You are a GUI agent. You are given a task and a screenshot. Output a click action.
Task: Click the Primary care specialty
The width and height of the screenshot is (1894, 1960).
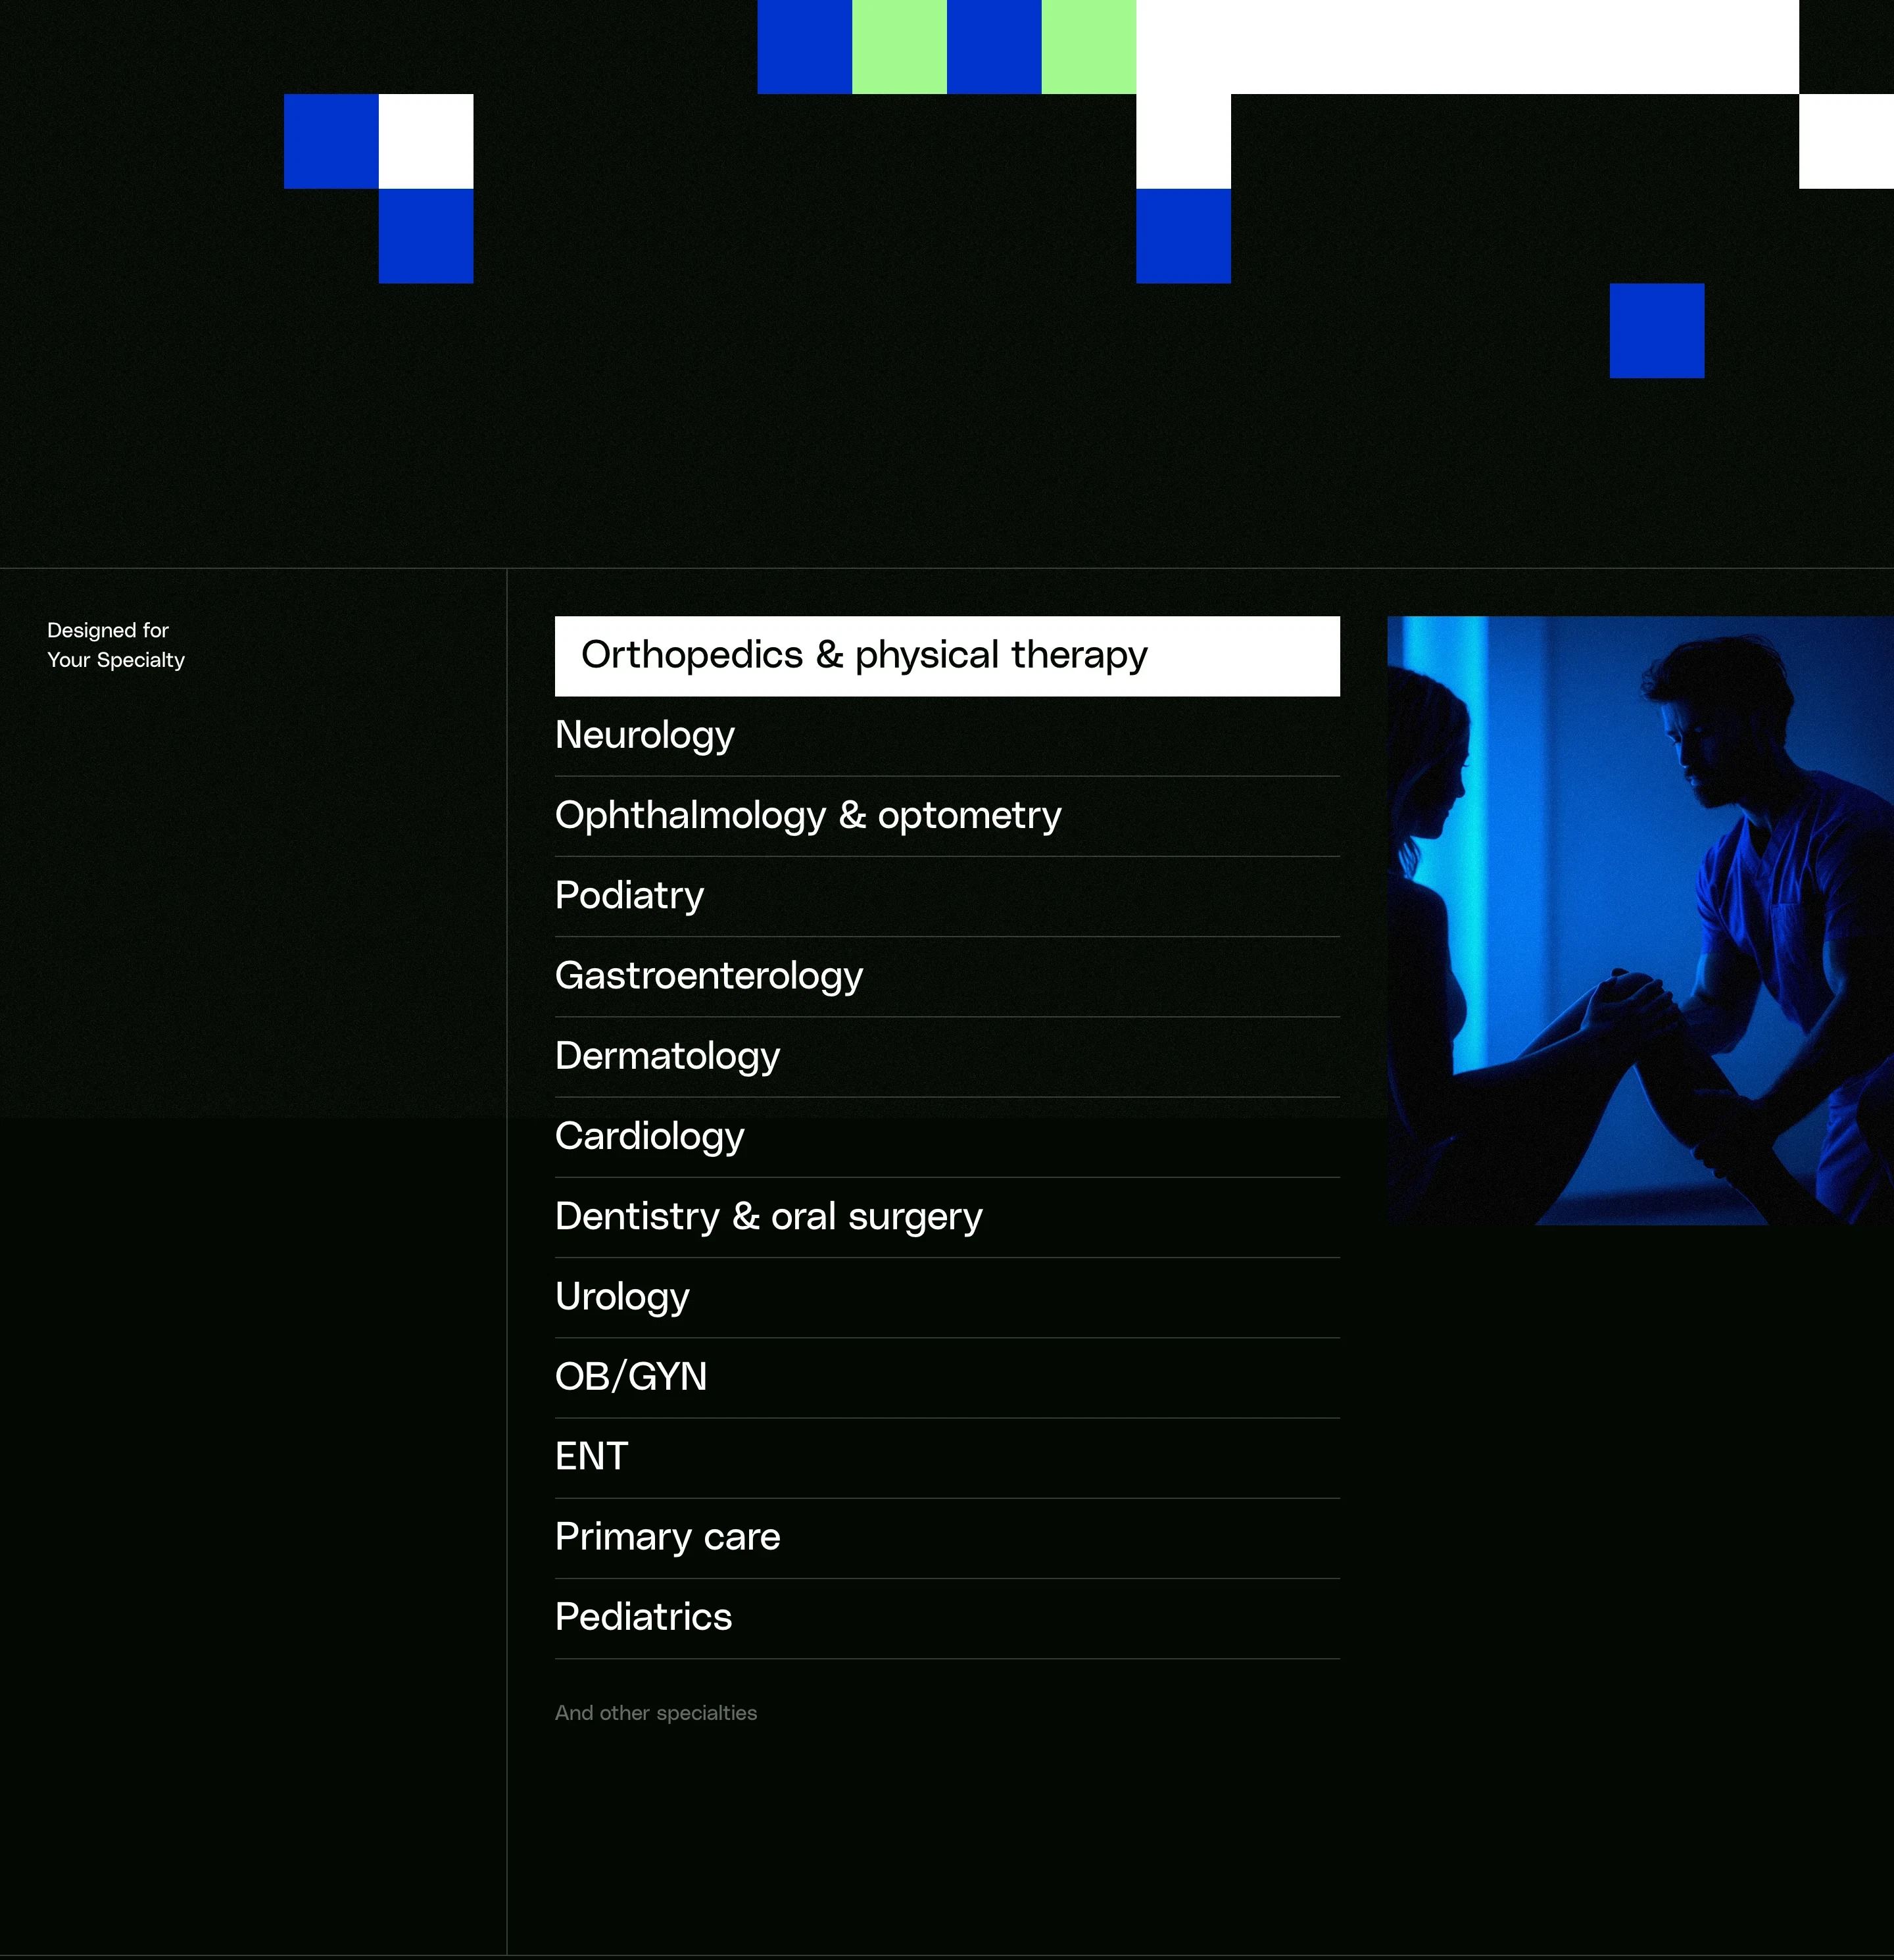pos(667,1537)
